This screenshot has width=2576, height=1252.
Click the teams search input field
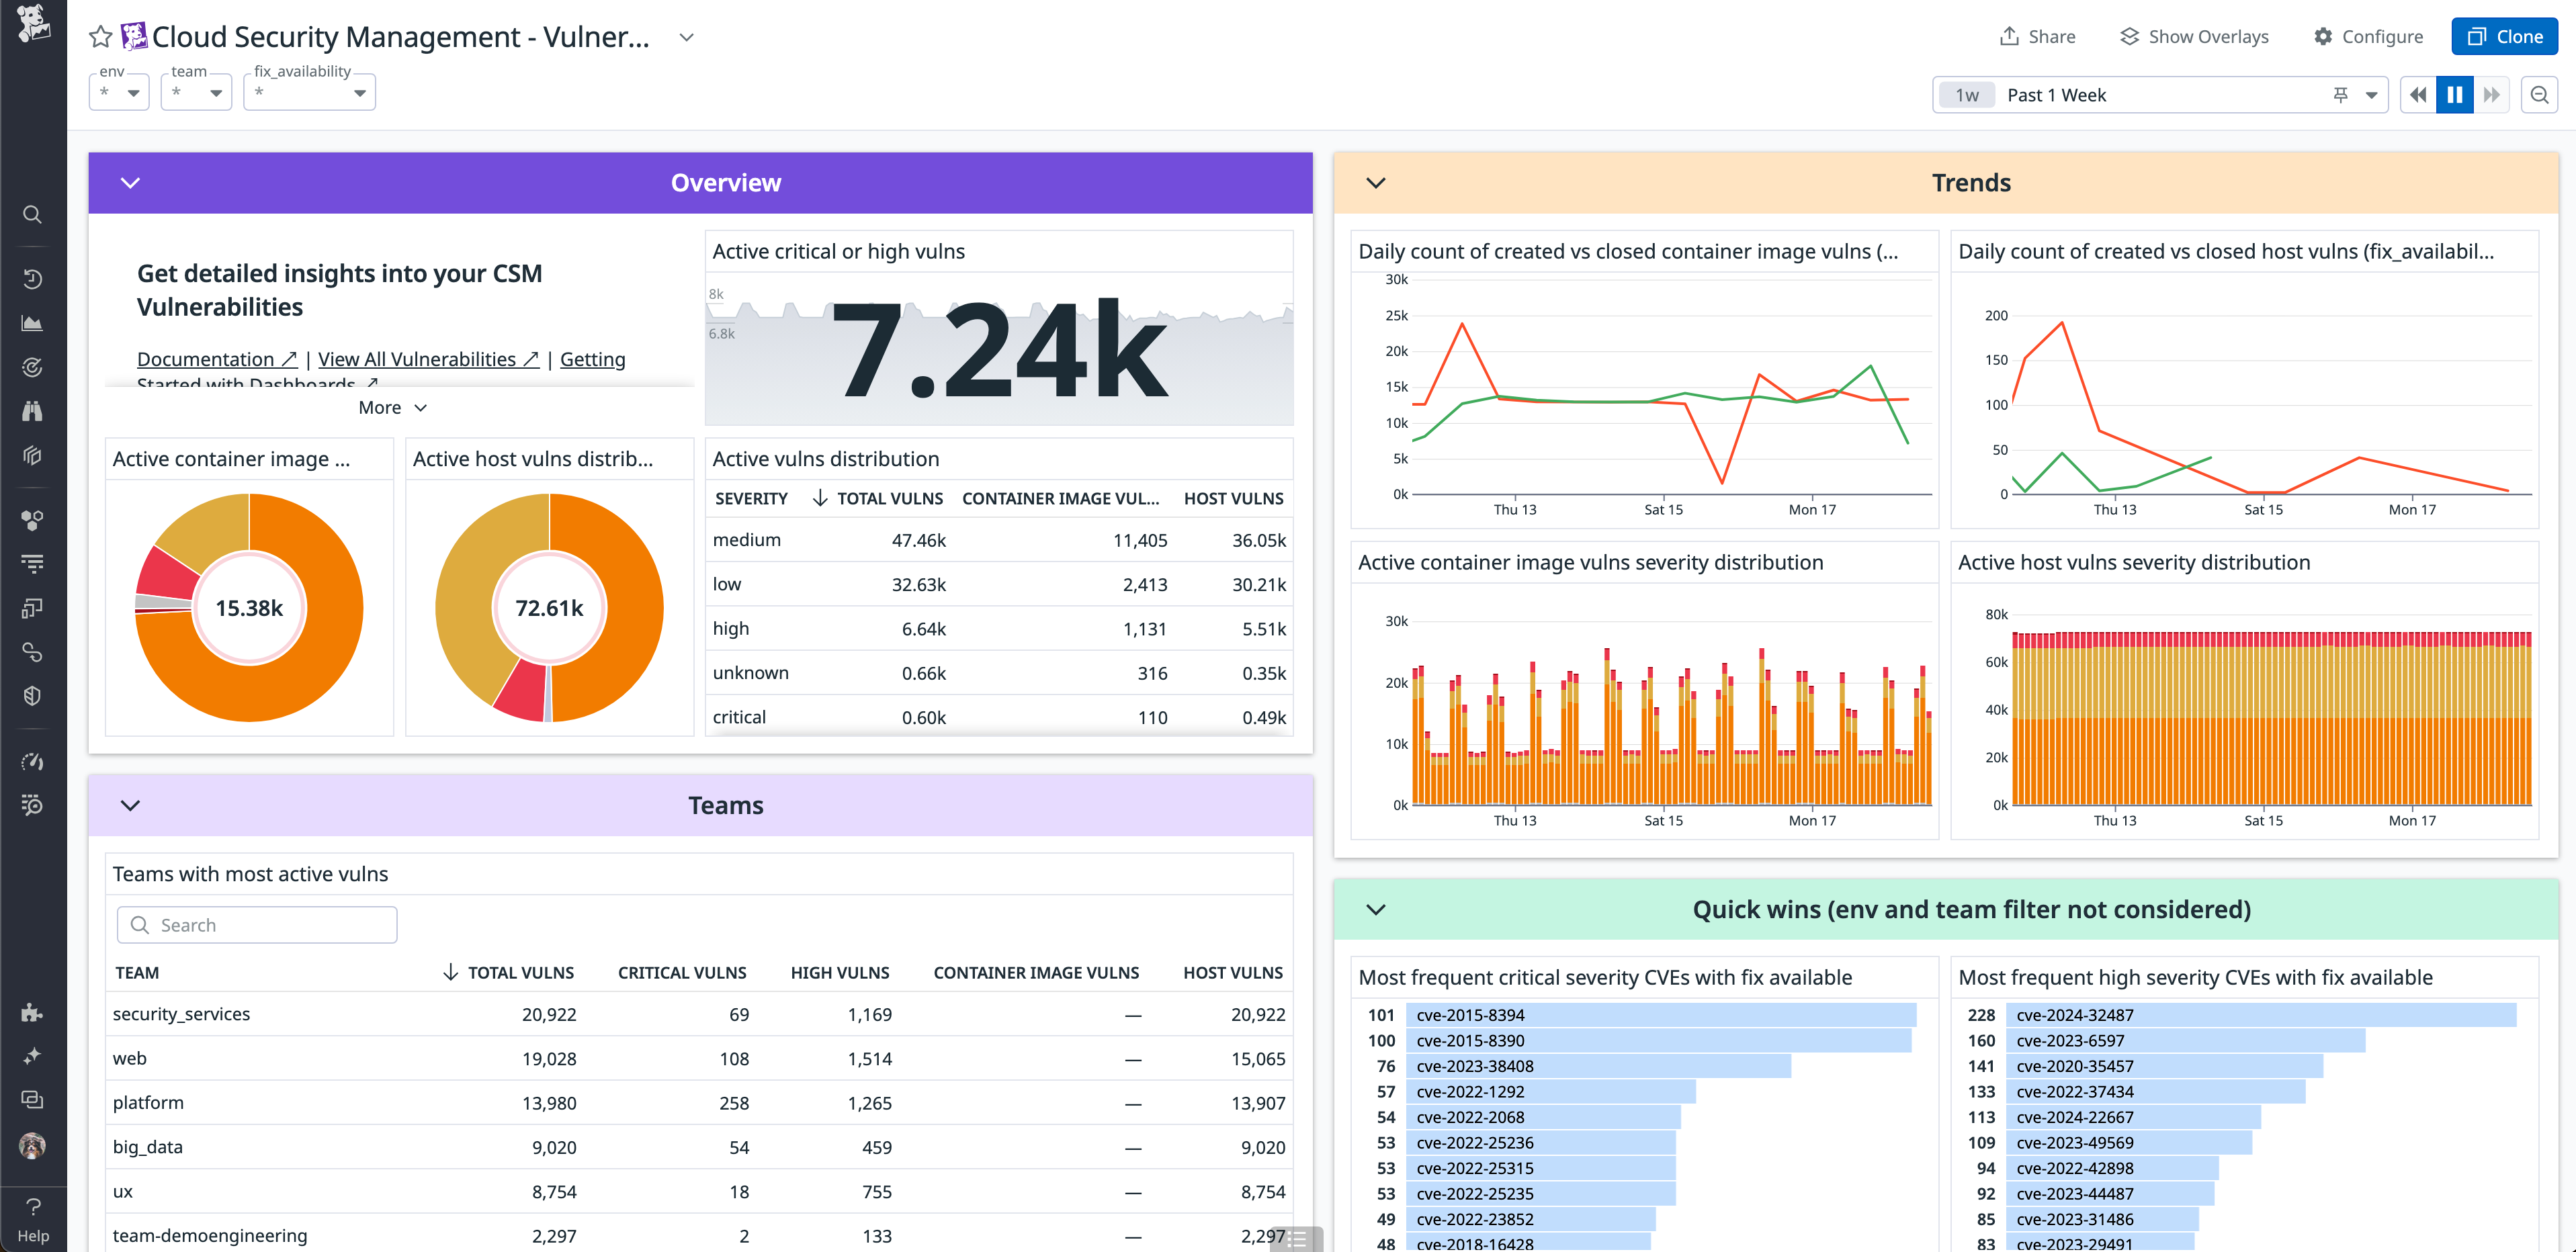click(x=257, y=924)
